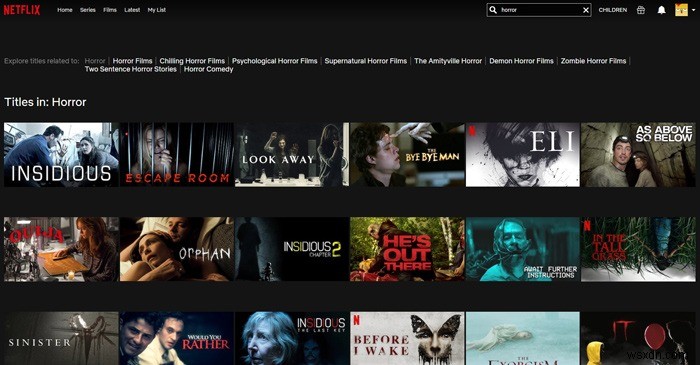700x365 pixels.
Task: Open the Insidious thumbnail
Action: point(61,155)
